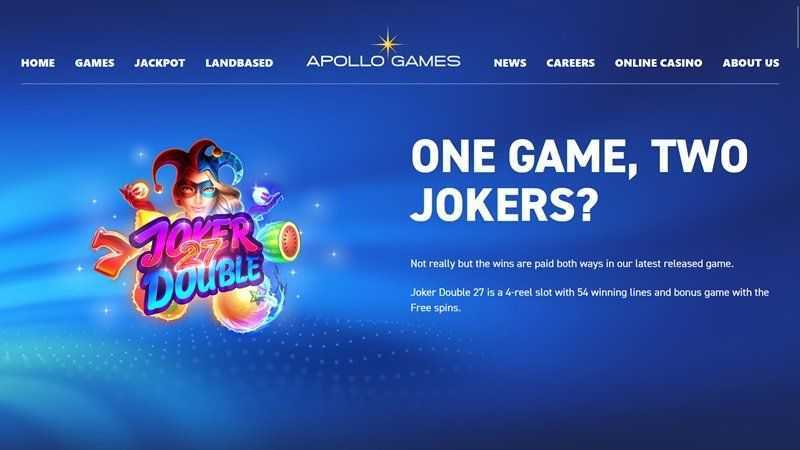Screen dimensions: 800x450
Task: Click the watermelon slice symbol
Action: [x=284, y=241]
